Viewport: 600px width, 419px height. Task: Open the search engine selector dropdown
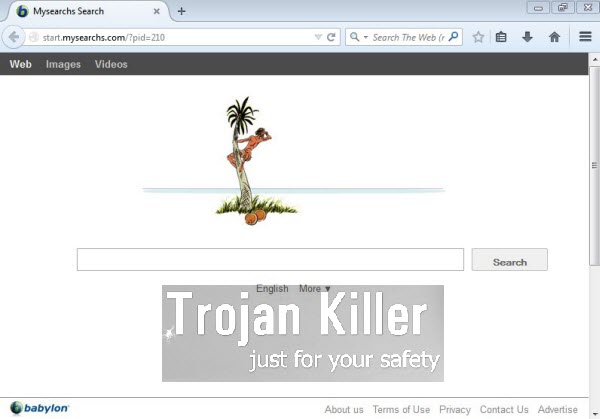358,37
